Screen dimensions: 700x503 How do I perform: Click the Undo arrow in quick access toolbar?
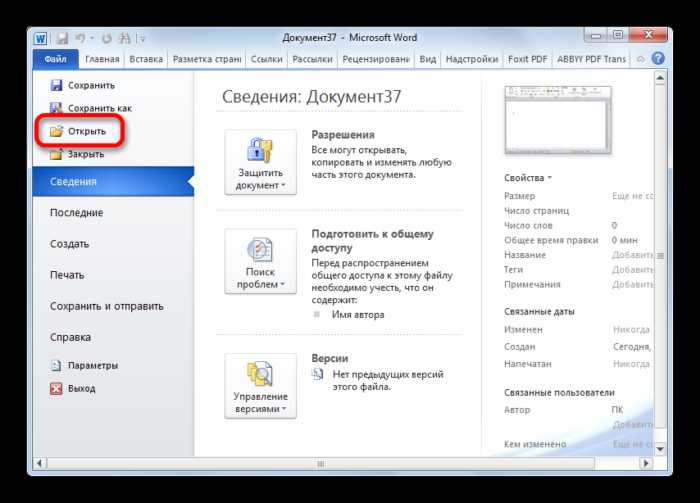pyautogui.click(x=80, y=38)
